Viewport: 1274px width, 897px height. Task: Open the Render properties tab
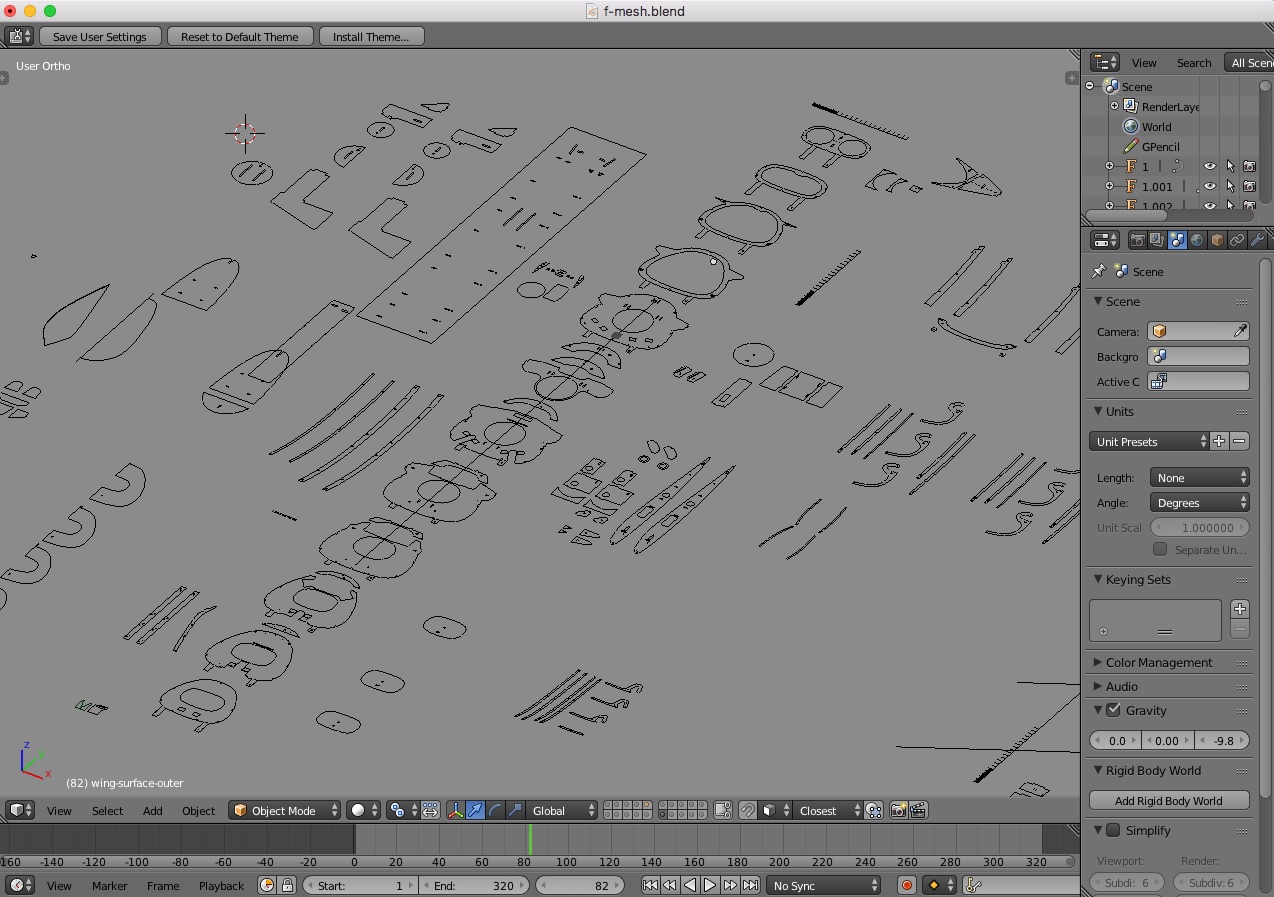click(1137, 240)
